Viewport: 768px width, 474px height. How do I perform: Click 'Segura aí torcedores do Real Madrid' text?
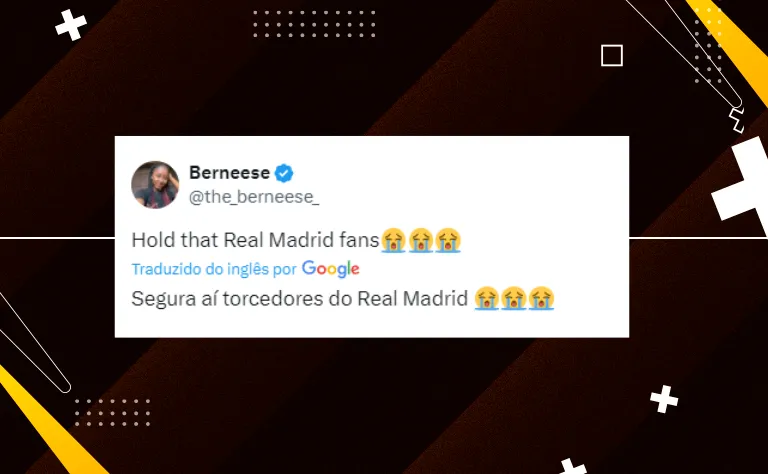click(x=300, y=299)
